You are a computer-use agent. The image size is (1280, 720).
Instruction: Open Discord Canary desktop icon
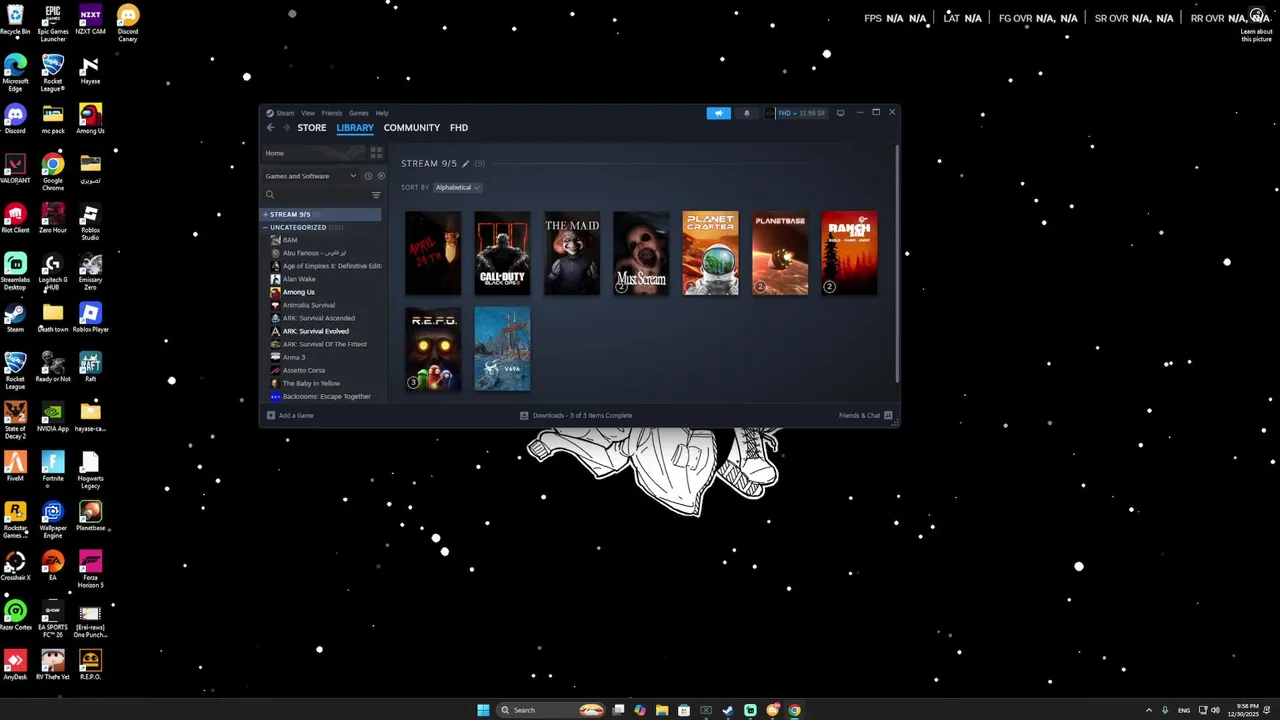[x=128, y=24]
